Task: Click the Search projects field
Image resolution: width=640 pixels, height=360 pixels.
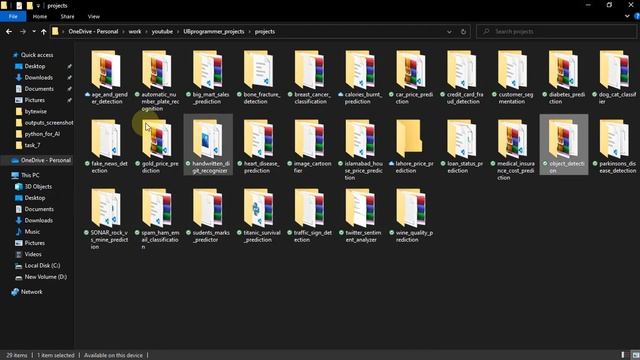Action: pyautogui.click(x=556, y=31)
